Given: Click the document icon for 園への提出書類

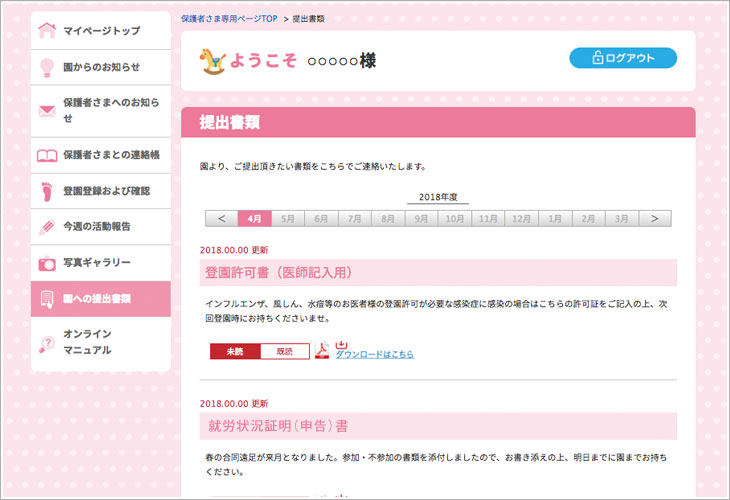Looking at the screenshot, I should point(47,299).
